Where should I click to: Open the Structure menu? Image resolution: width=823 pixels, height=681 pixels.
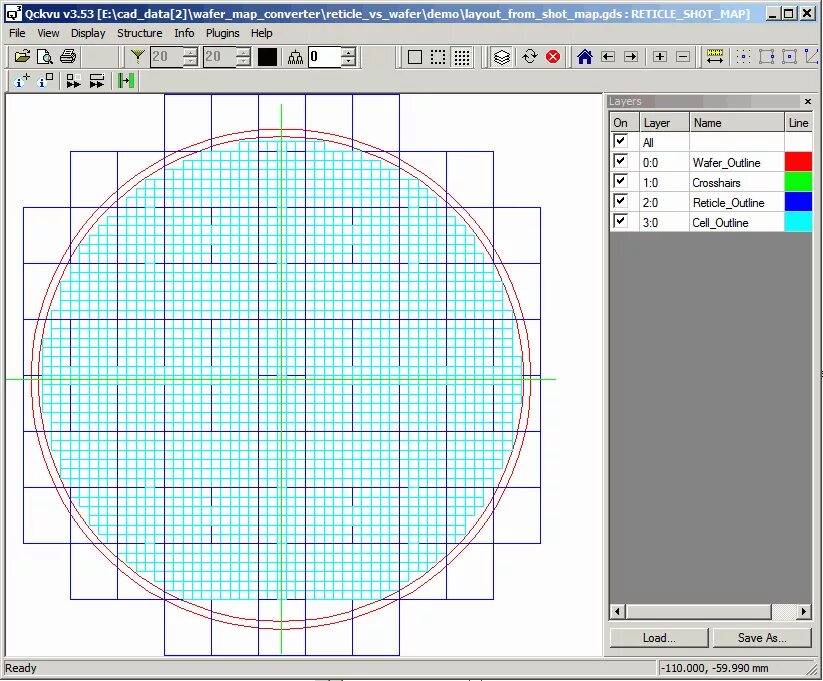(140, 33)
